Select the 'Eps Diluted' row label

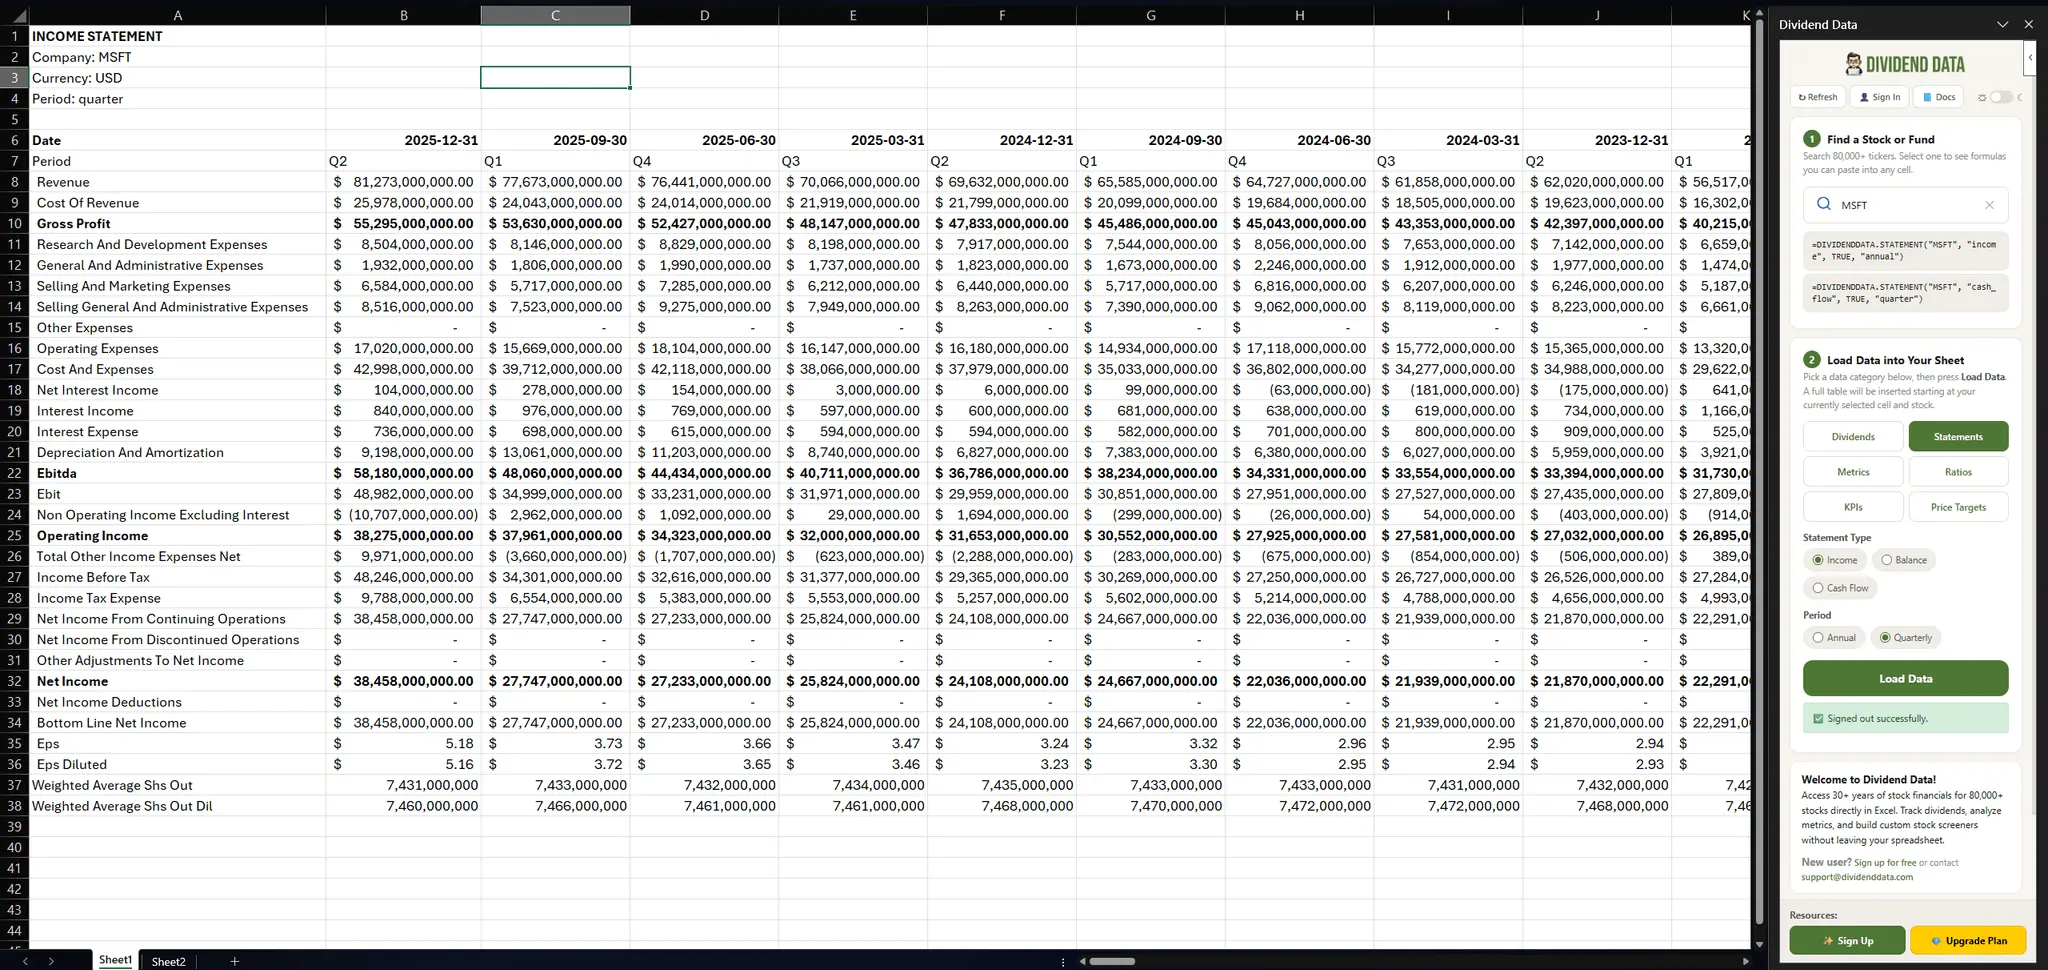pyautogui.click(x=177, y=764)
